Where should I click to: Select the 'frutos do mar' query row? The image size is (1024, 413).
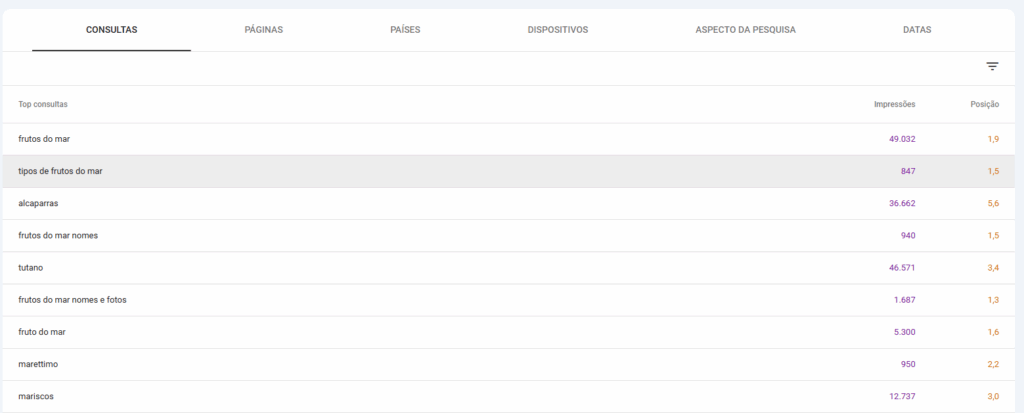pyautogui.click(x=44, y=139)
